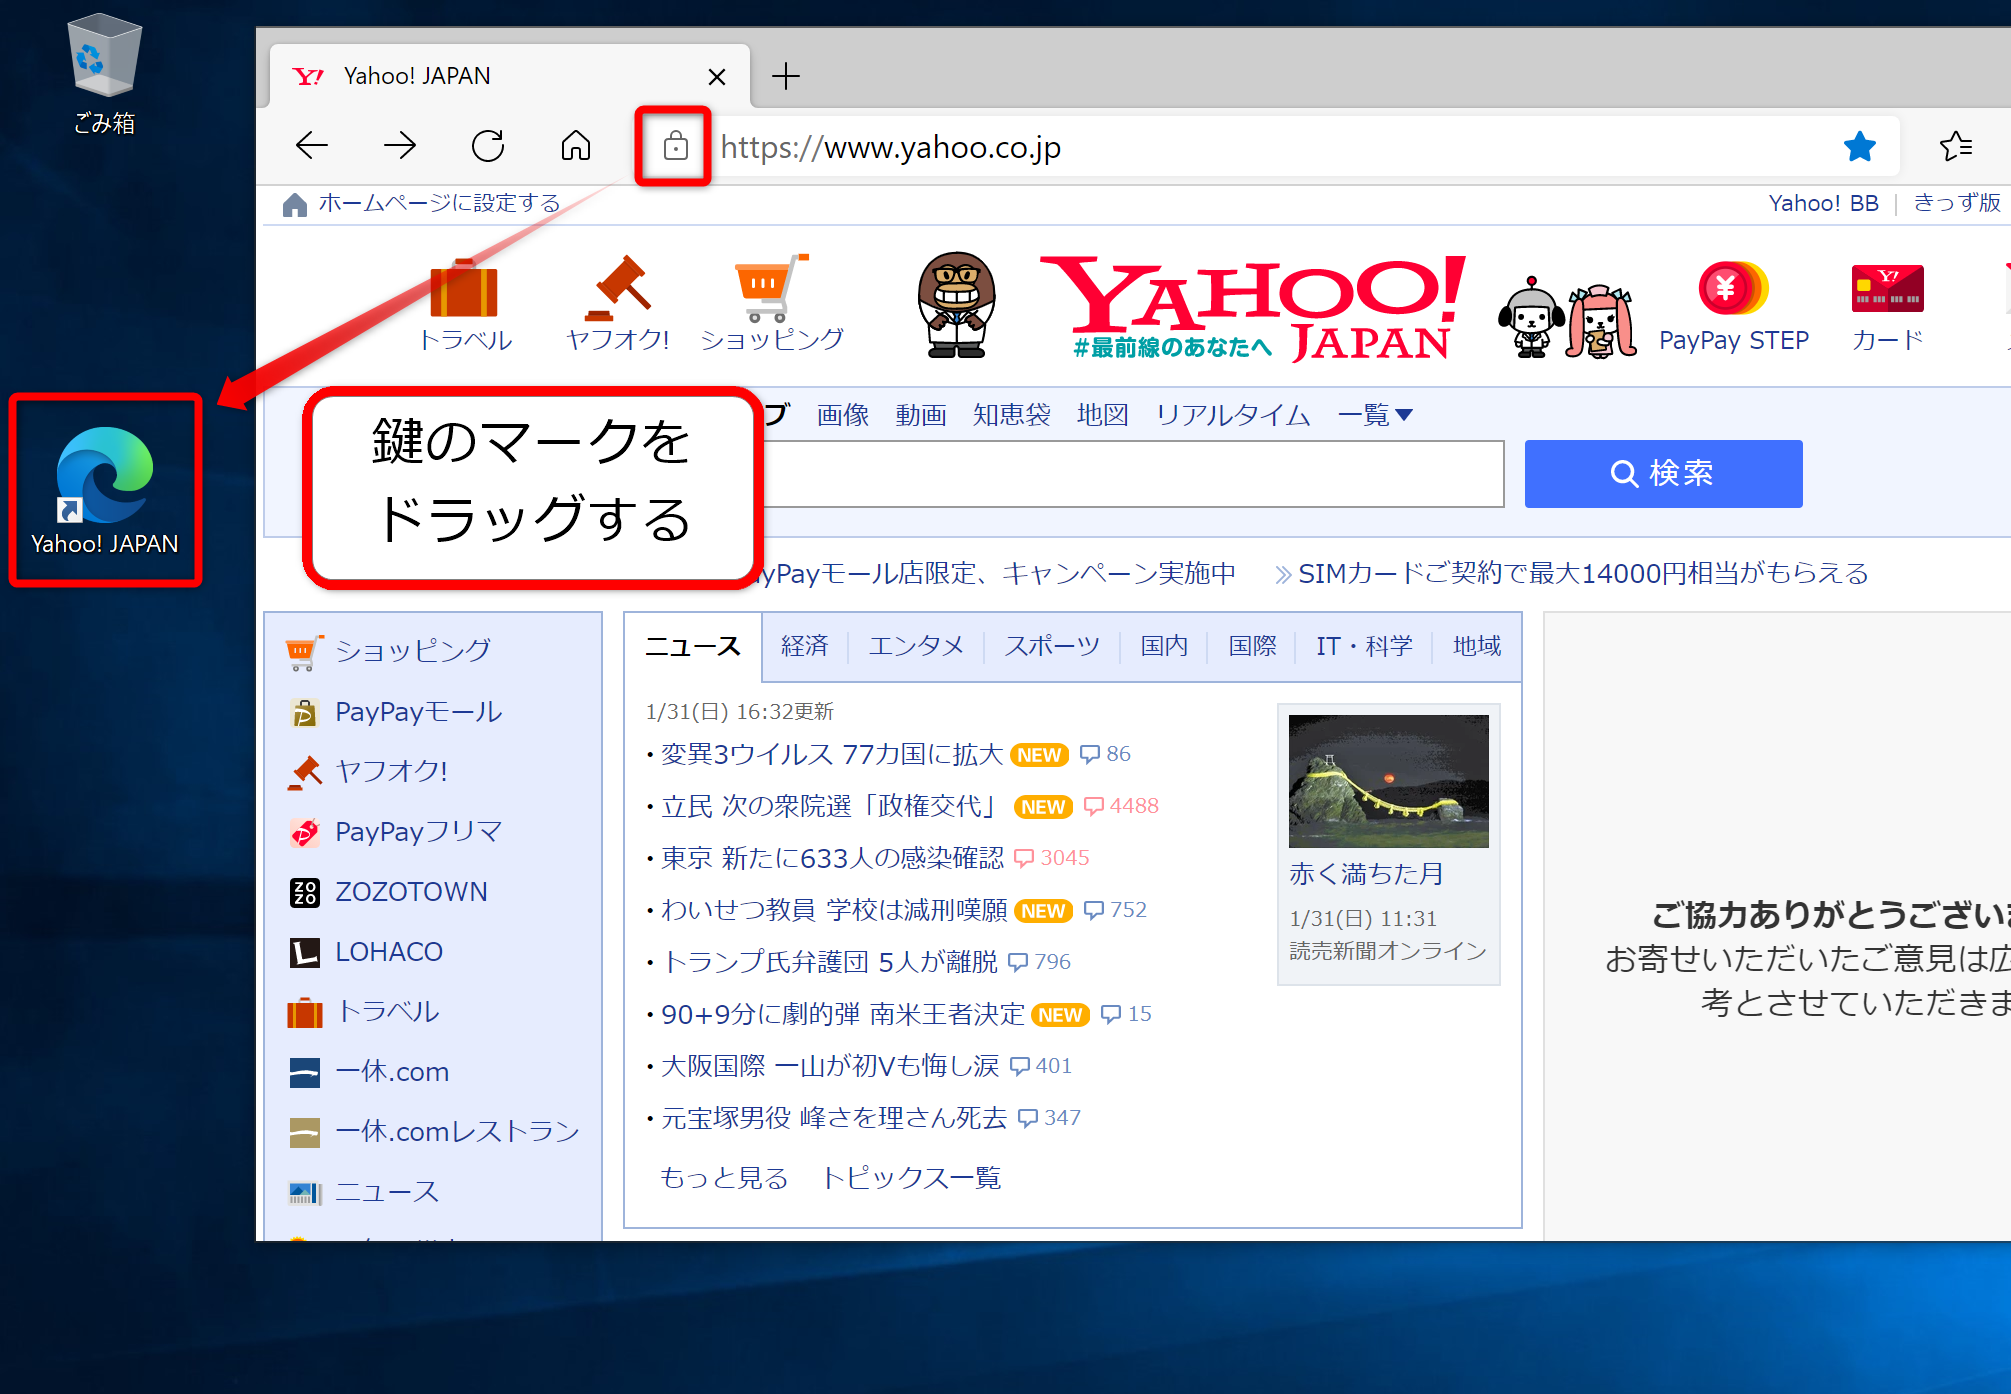Click the padlock icon in address bar
Screen dimensions: 2011x1394
[675, 146]
